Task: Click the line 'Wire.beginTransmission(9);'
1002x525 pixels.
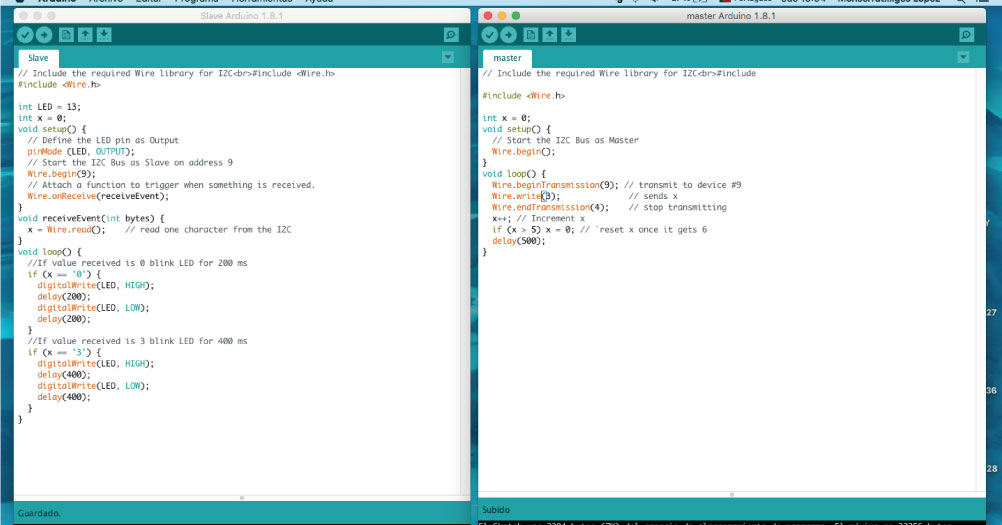Action: pos(555,185)
